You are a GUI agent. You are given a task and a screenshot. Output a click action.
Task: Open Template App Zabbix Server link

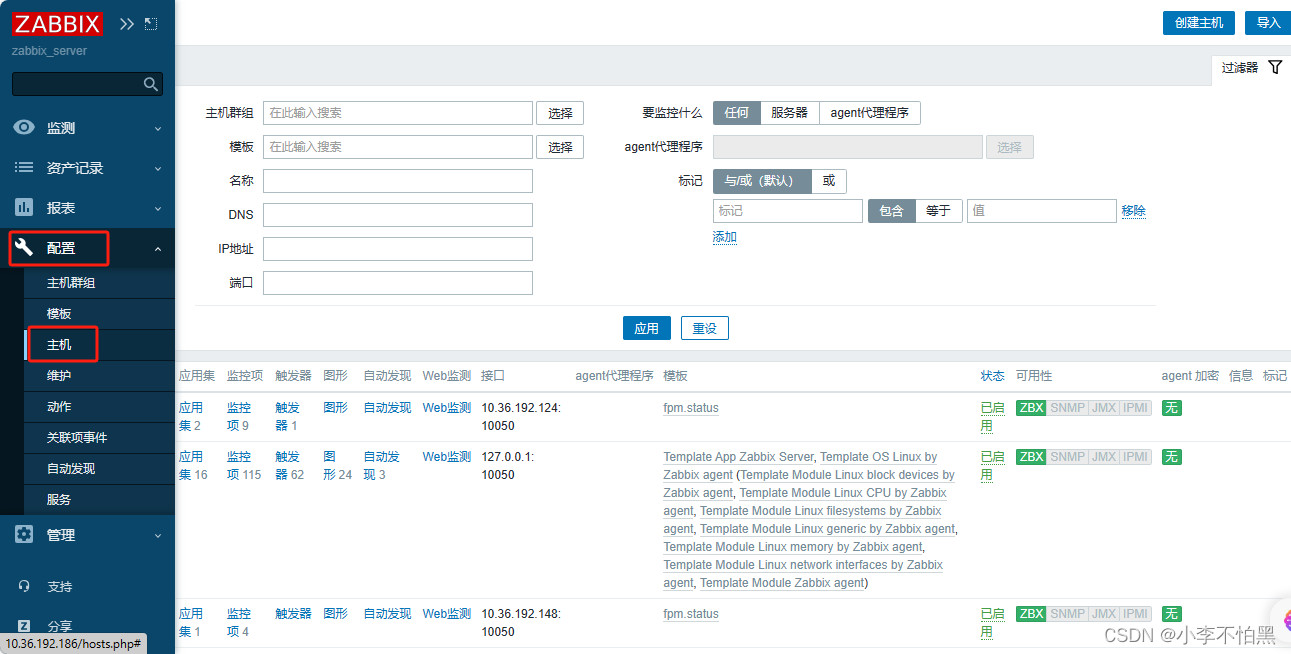tap(739, 457)
